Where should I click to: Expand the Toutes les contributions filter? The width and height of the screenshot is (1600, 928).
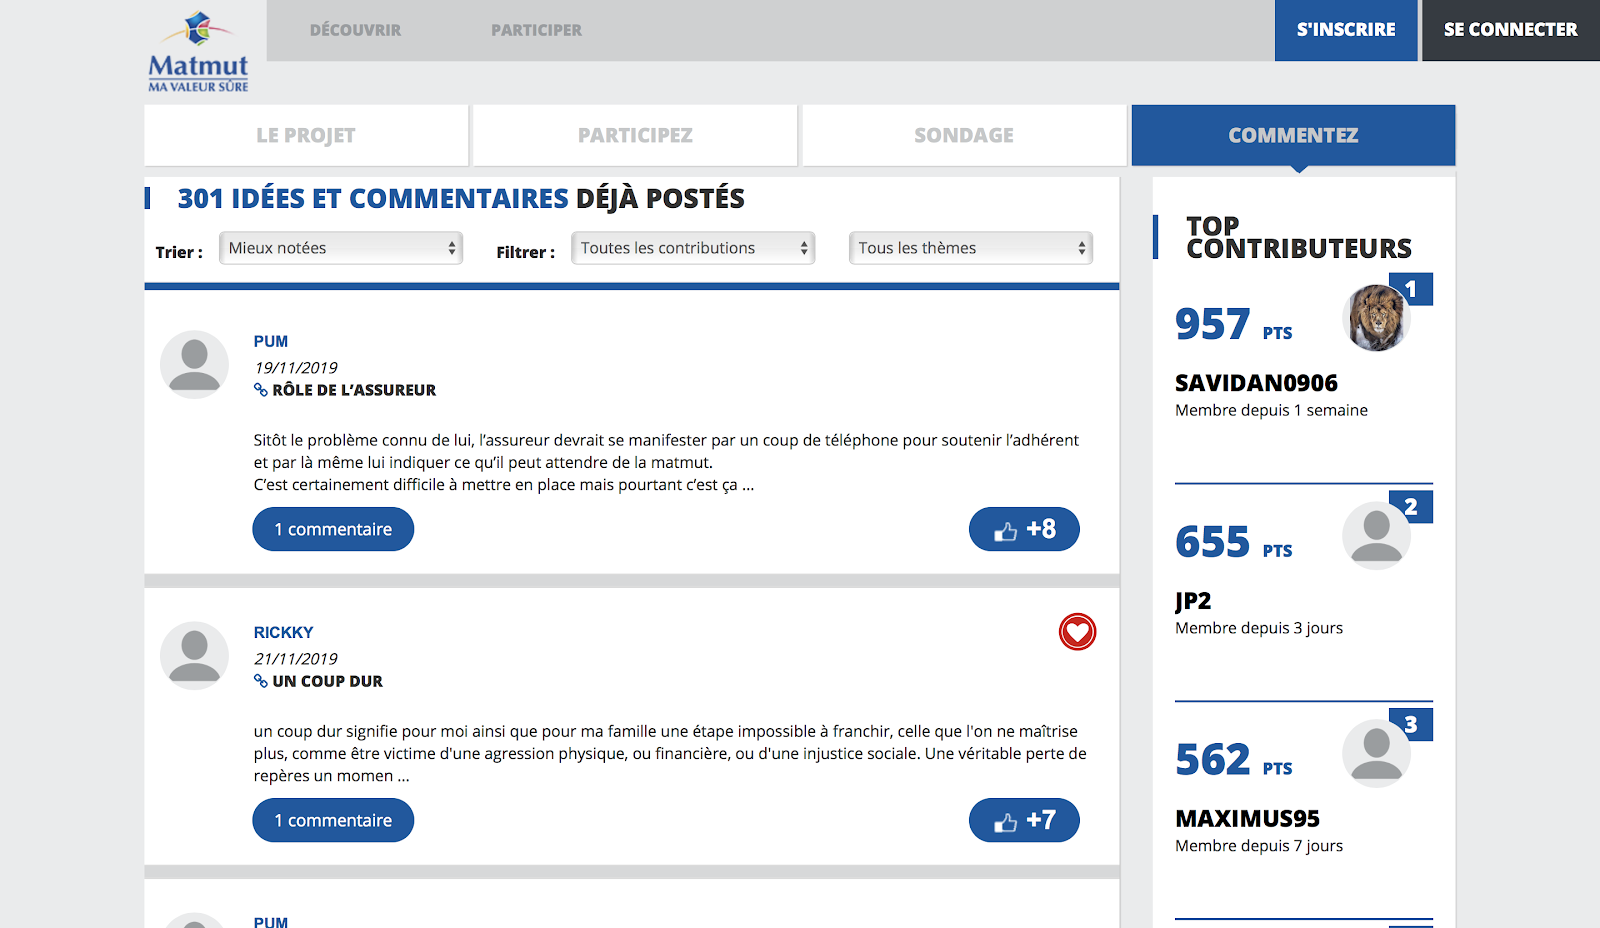click(x=693, y=248)
